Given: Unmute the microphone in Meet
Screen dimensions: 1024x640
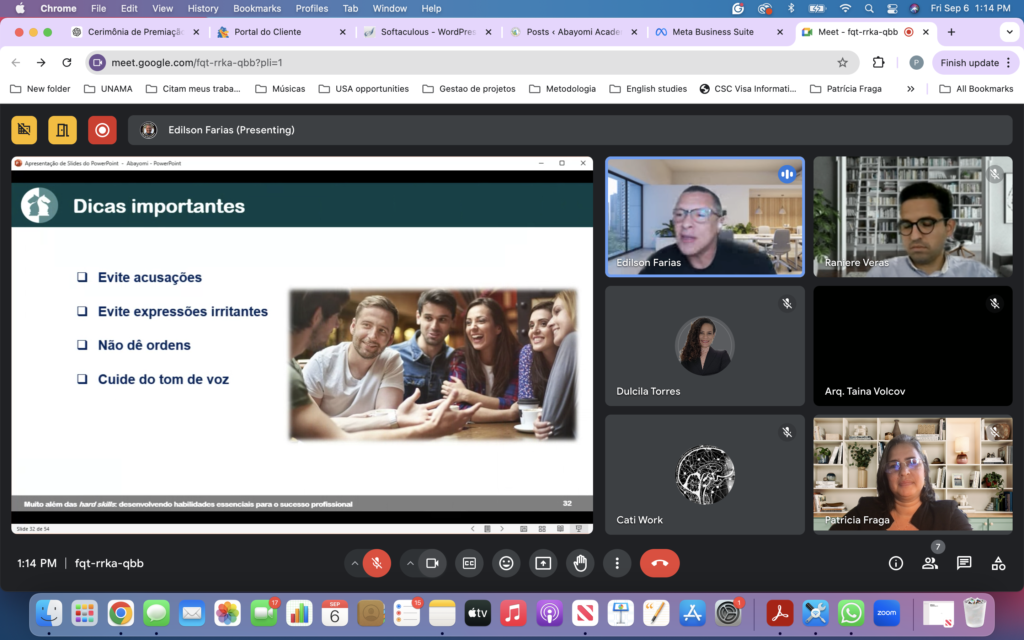Looking at the screenshot, I should coord(377,563).
